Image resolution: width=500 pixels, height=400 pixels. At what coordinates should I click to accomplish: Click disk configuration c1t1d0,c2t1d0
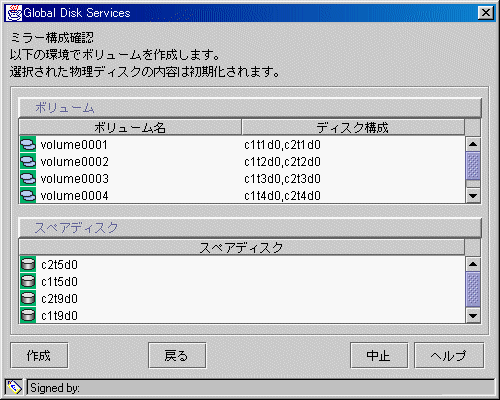pos(282,145)
